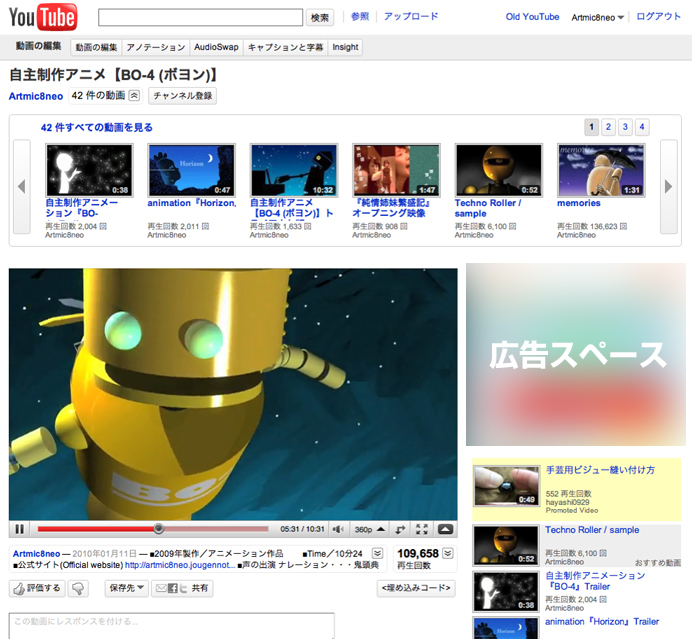Open sidebar animation『Horizon』Trailer link
This screenshot has width=692, height=639.
602,622
